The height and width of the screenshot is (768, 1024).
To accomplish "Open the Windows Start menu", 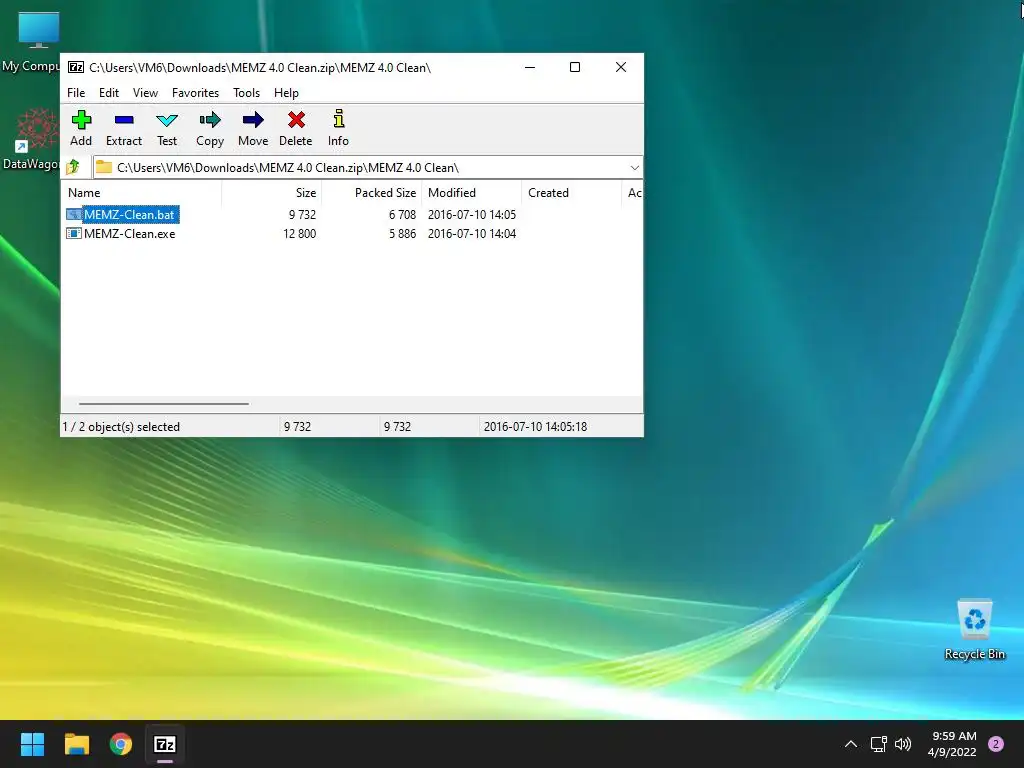I will 32,744.
